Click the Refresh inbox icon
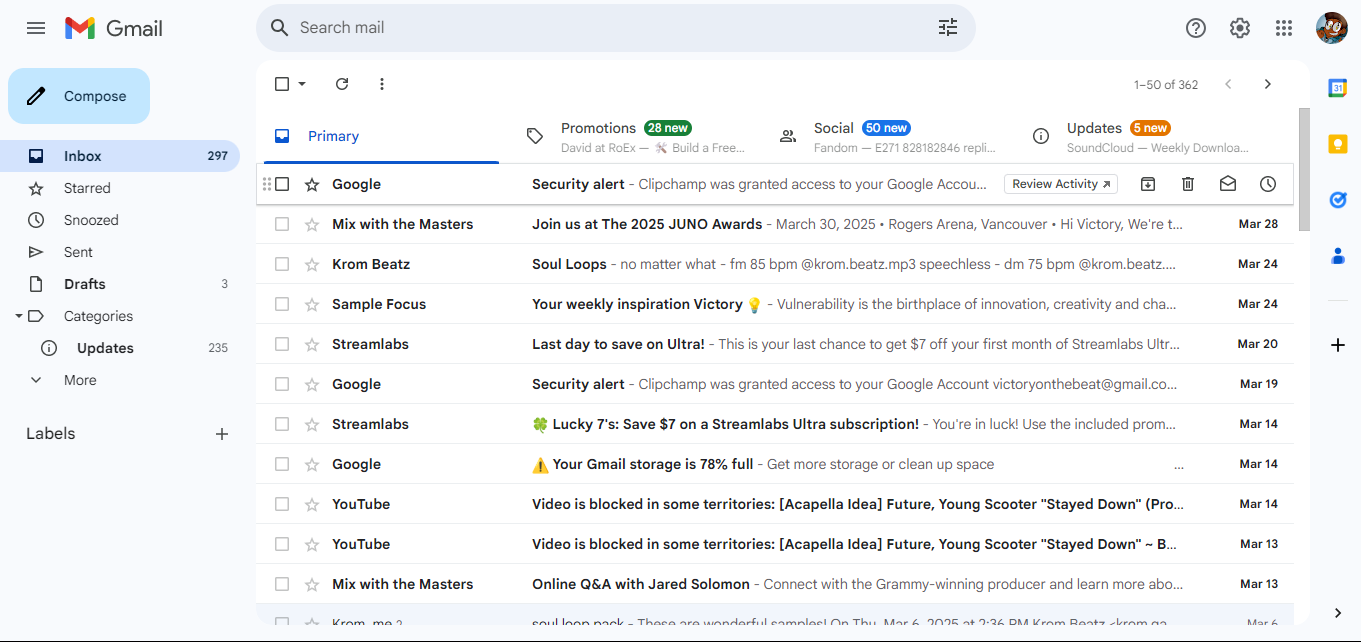Viewport: 1361px width, 642px height. click(342, 84)
